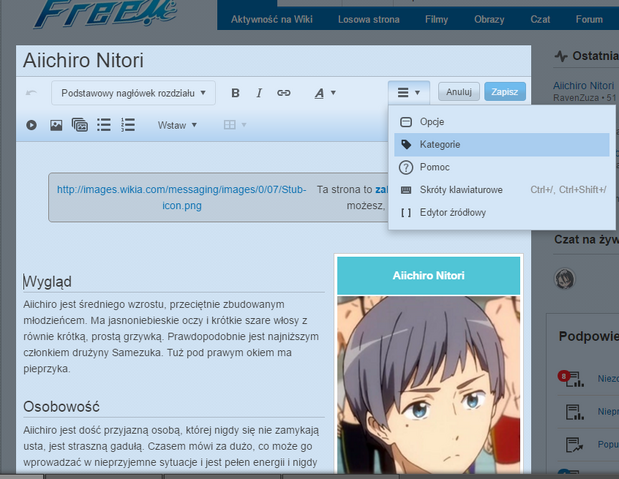This screenshot has height=479, width=619.
Task: Open Aktywność na Wiki tab
Action: coord(272,19)
